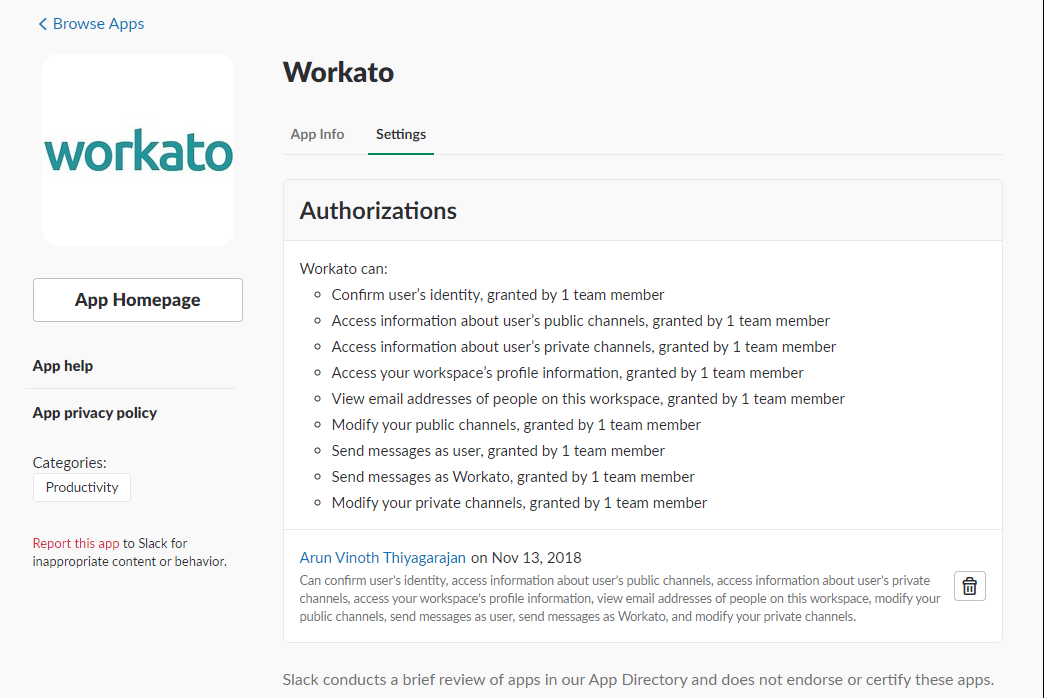Click the 'user's public channels' access line
The height and width of the screenshot is (698, 1044).
(x=581, y=321)
